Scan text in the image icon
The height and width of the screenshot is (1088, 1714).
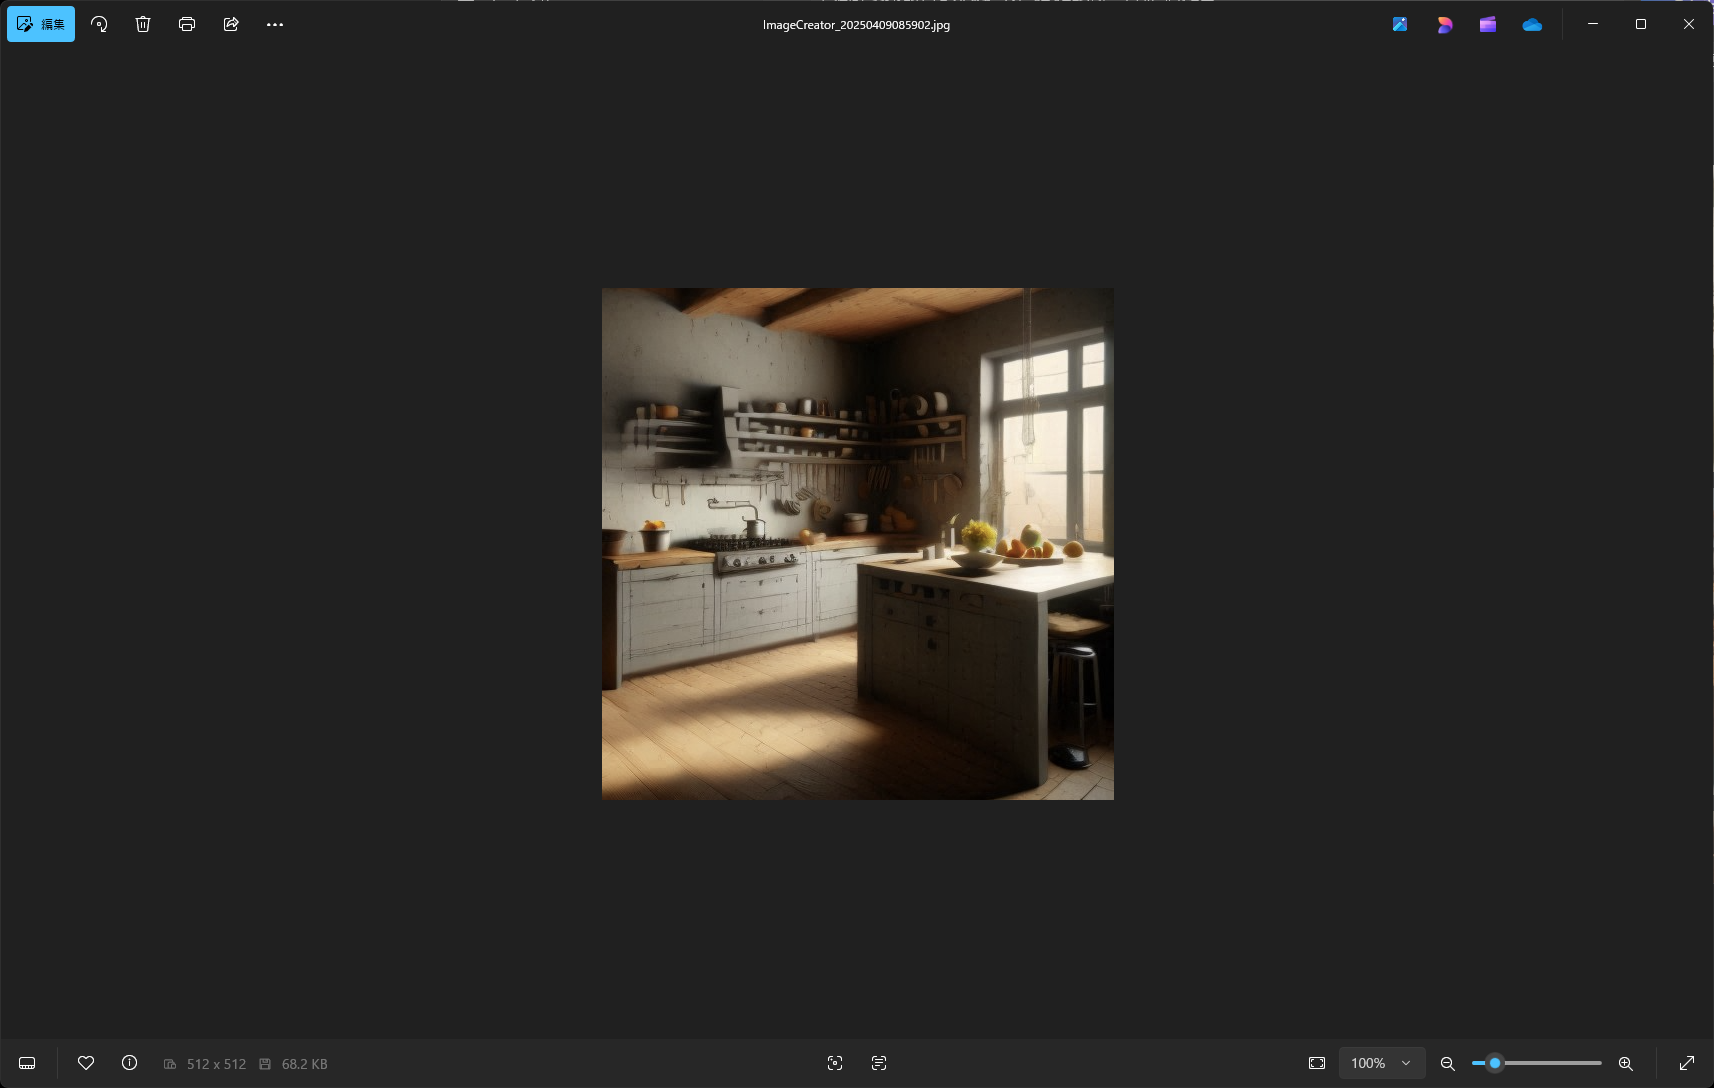coord(879,1063)
